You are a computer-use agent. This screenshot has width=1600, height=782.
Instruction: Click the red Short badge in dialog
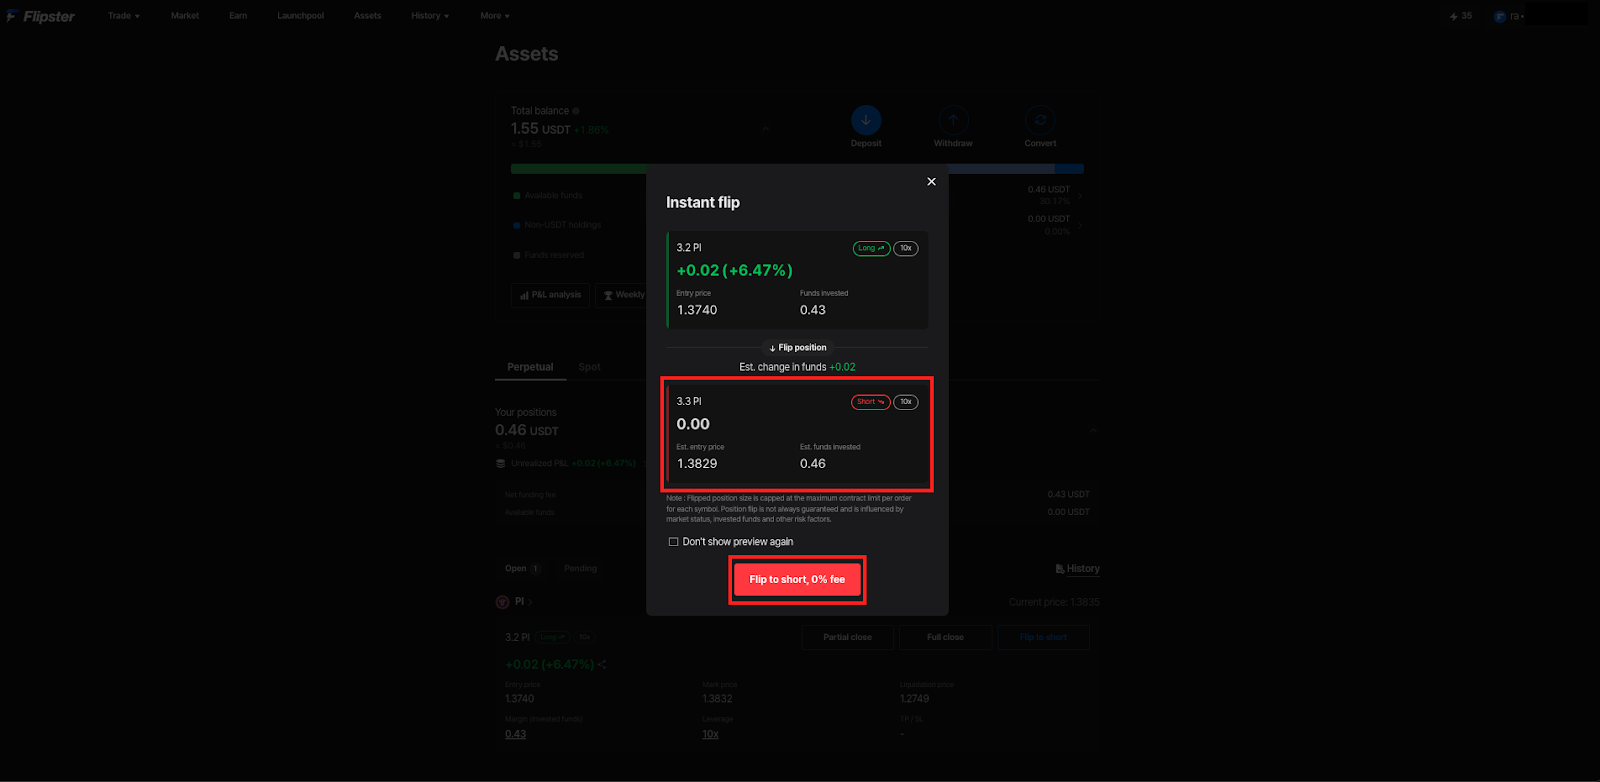click(x=871, y=402)
